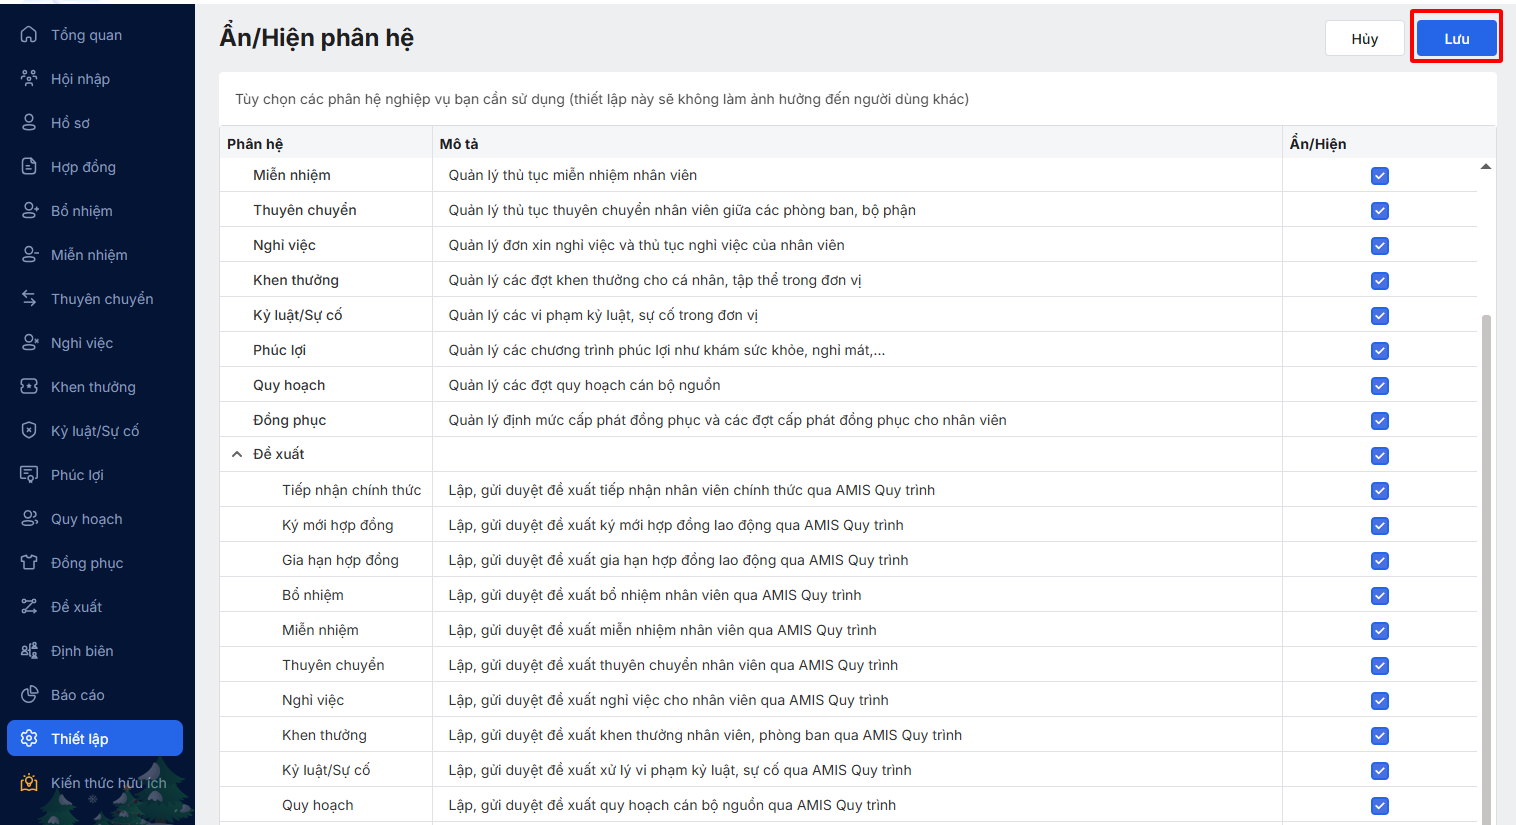Screen dimensions: 1516x825
Task: Uncheck the Đề xuất group checkbox
Action: click(x=1380, y=456)
